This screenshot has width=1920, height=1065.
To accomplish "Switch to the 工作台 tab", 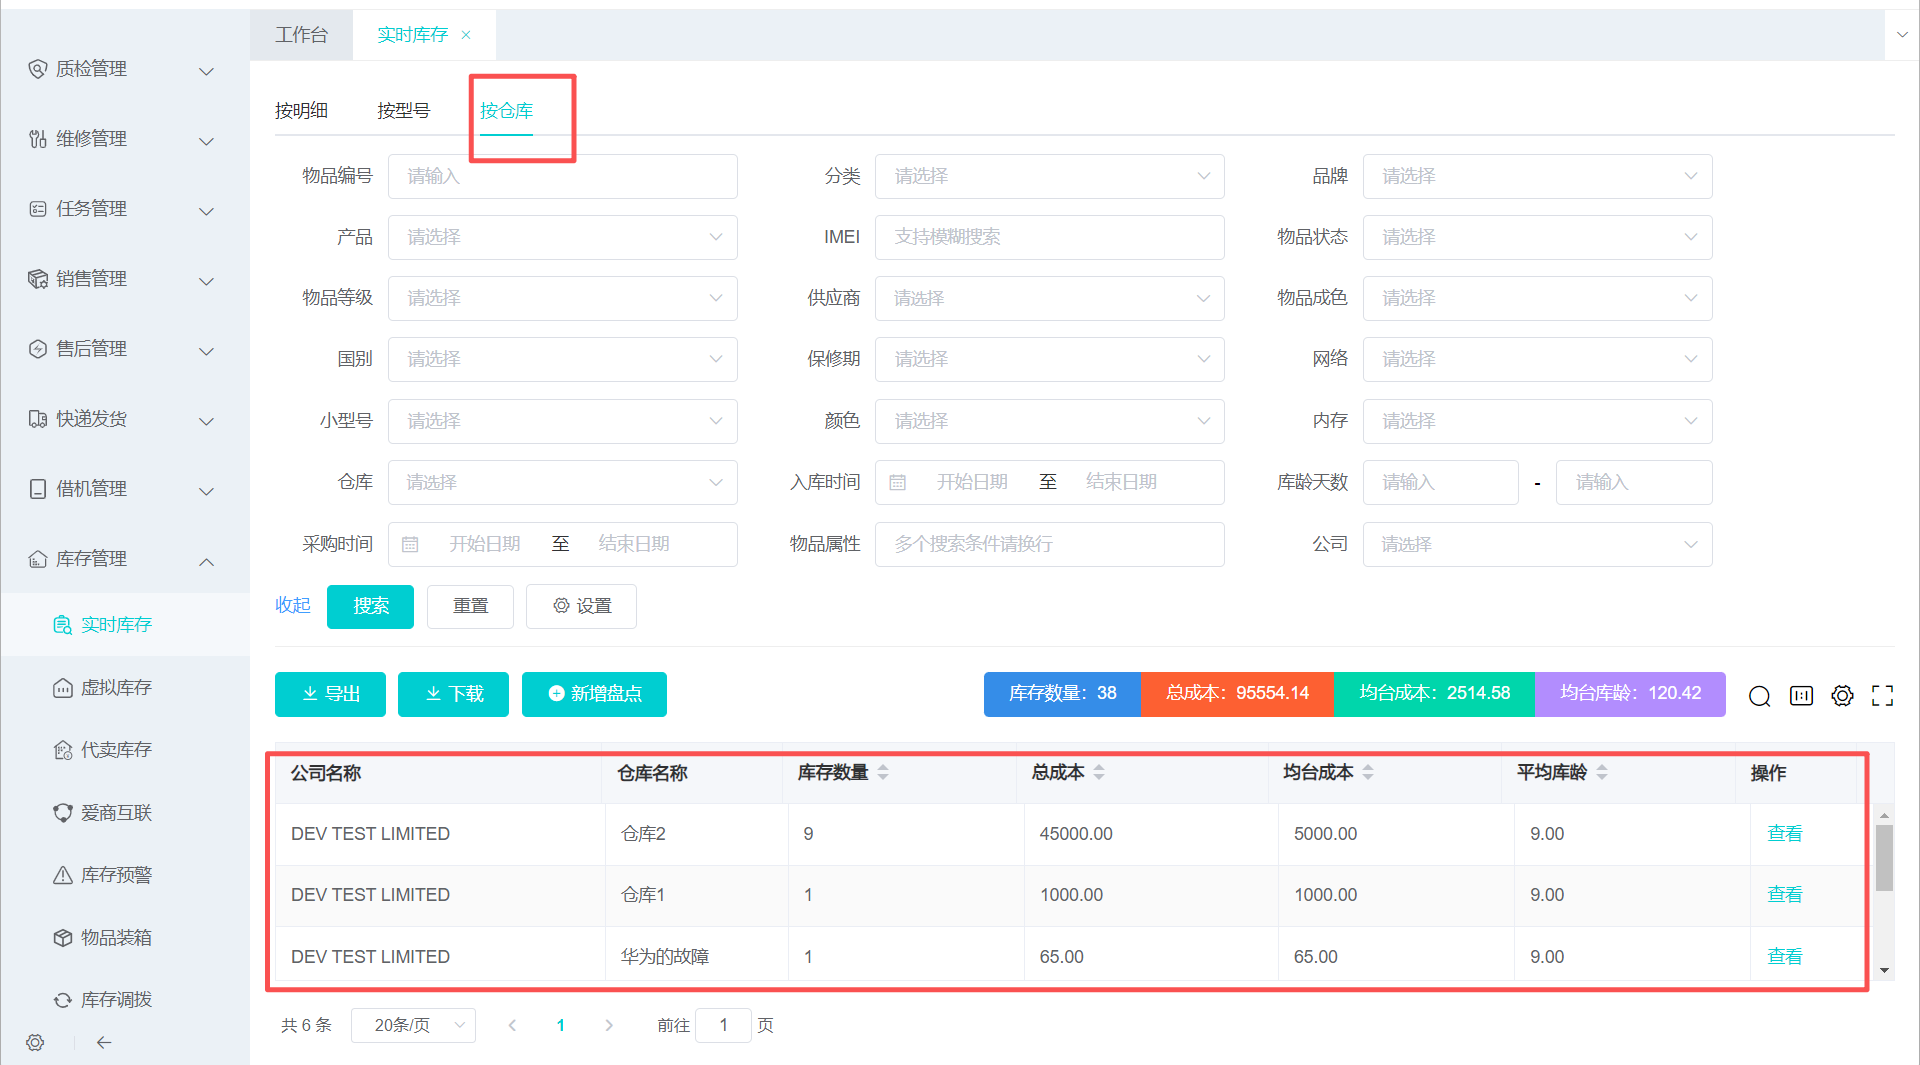I will [301, 35].
